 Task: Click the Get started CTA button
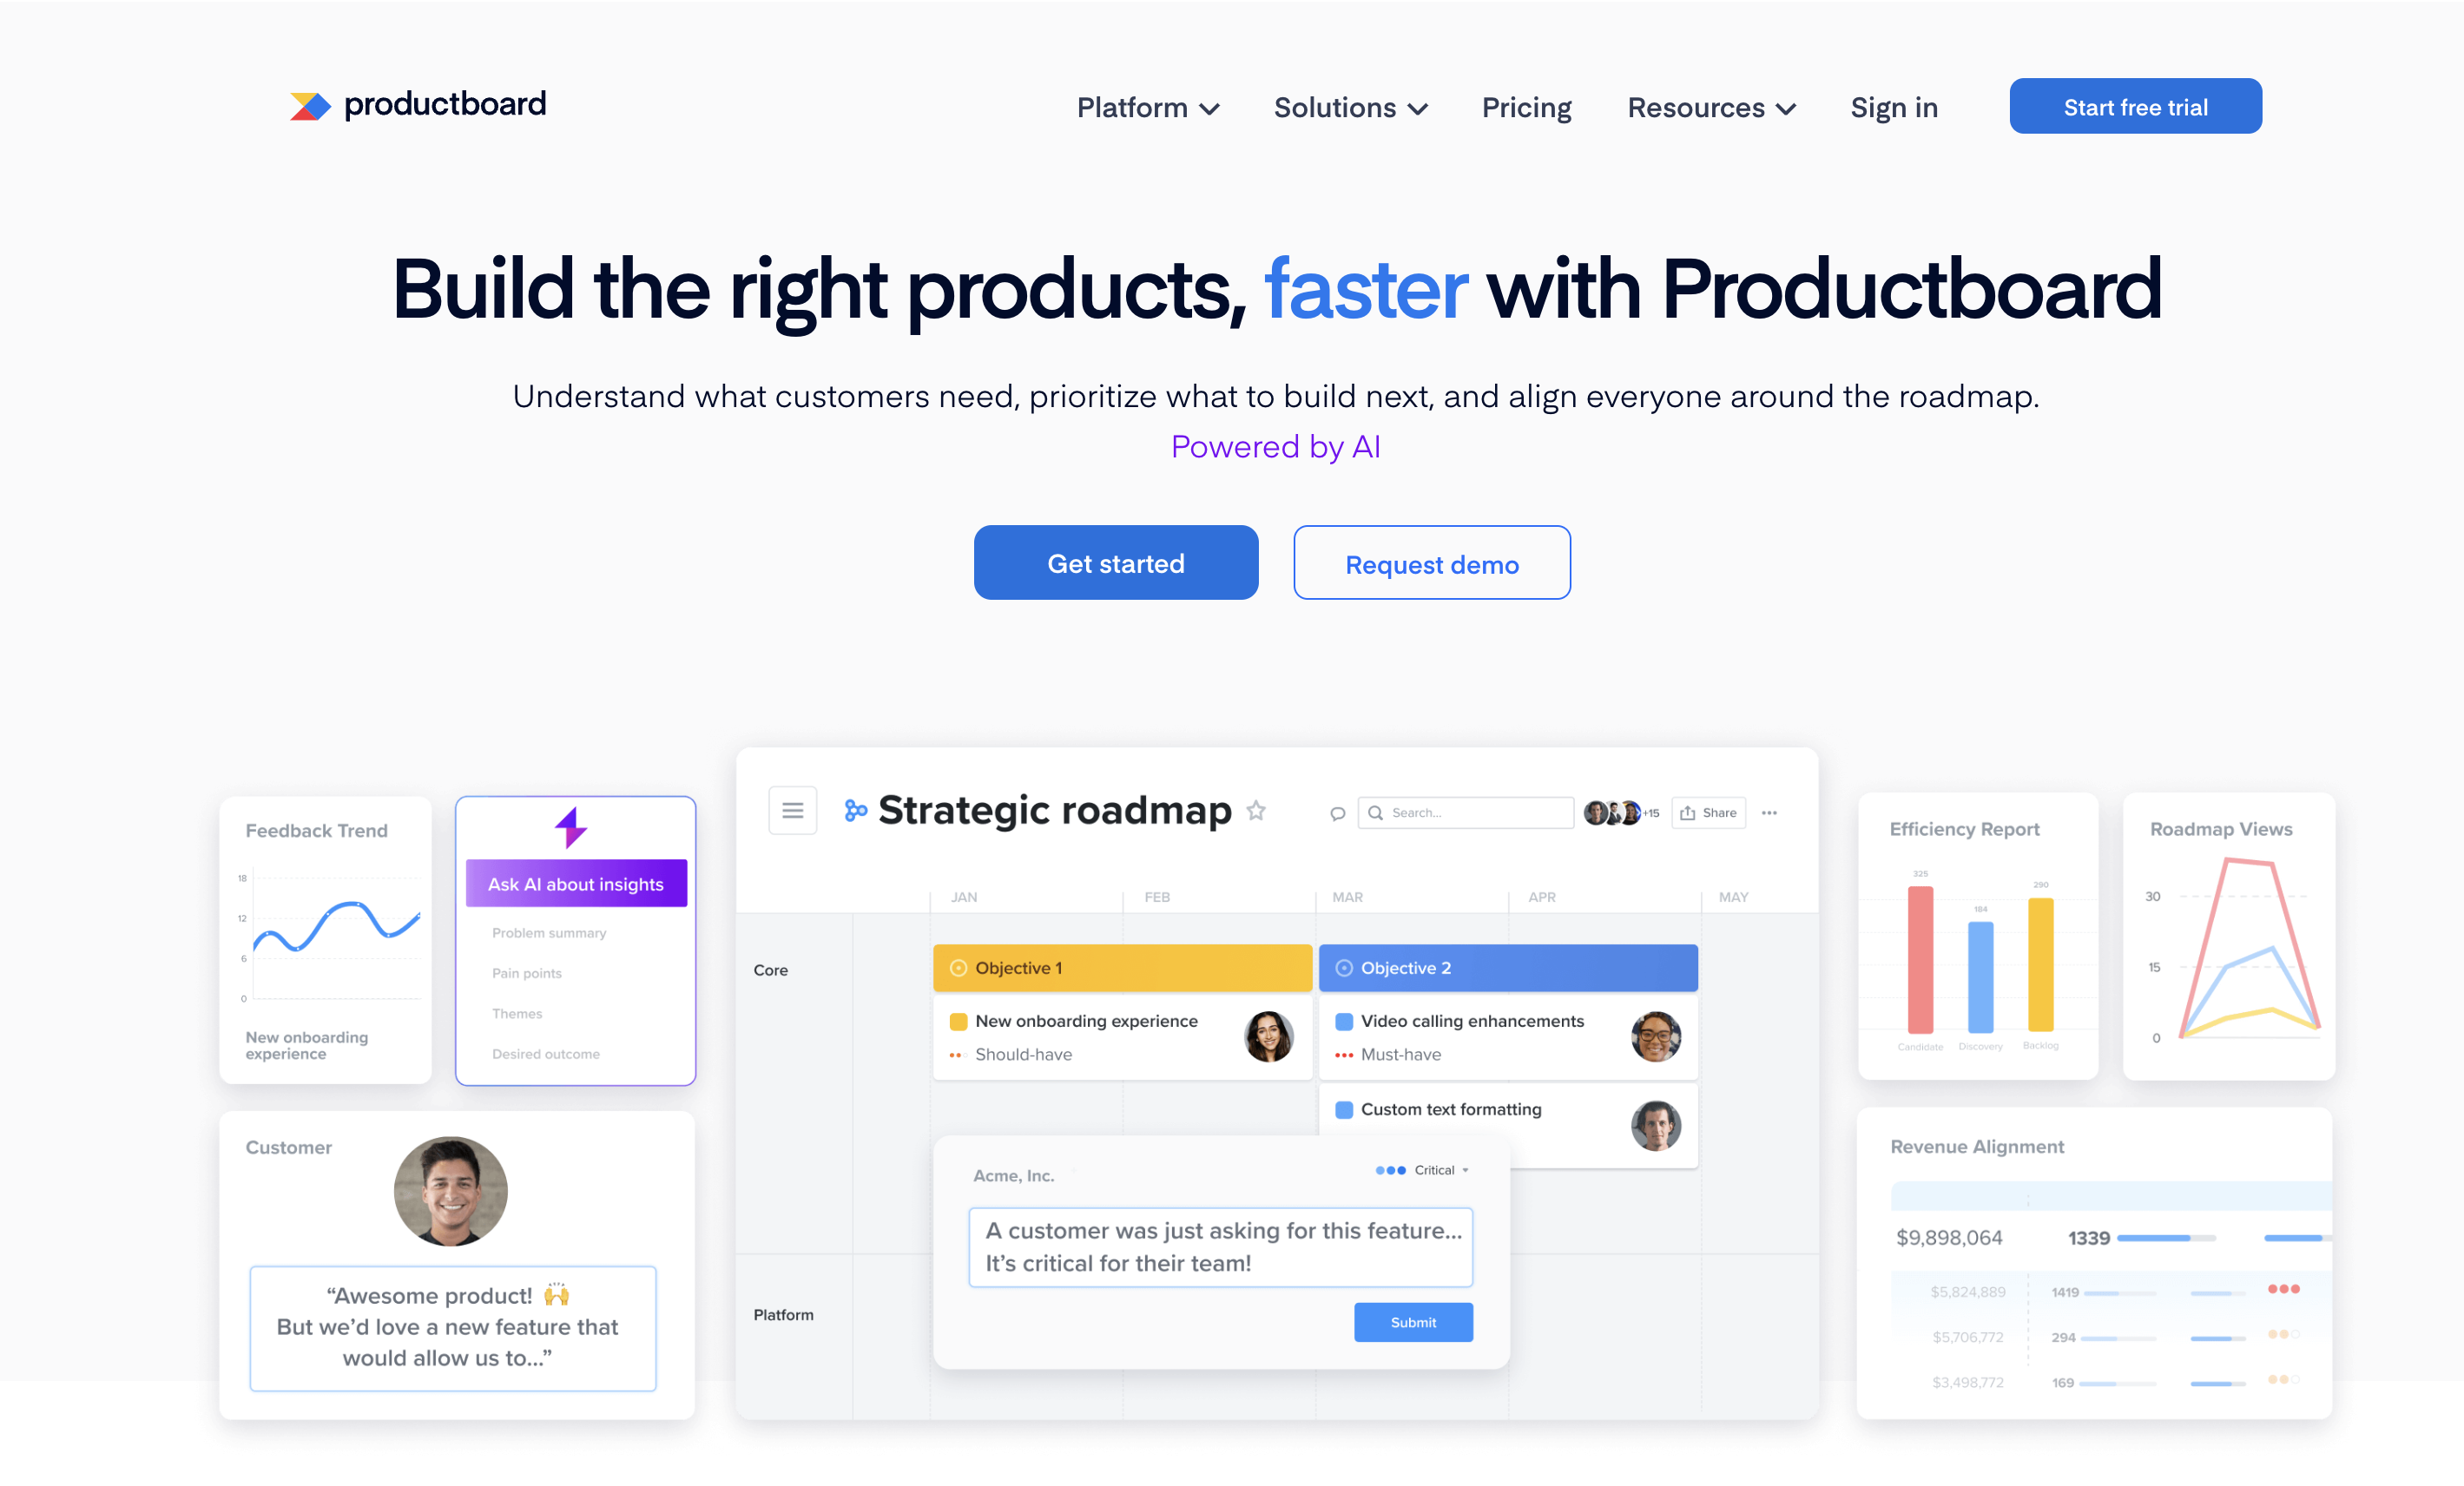click(1116, 562)
